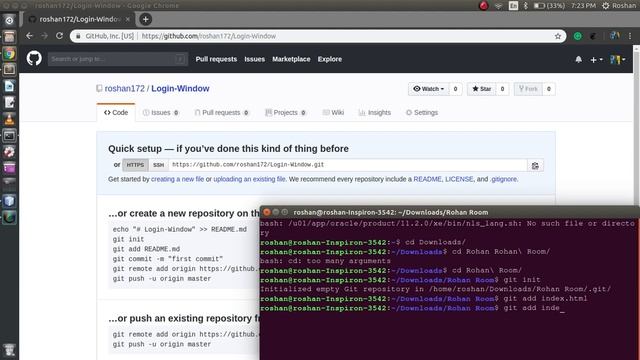Switch clone URL to SSH

[x=158, y=165]
